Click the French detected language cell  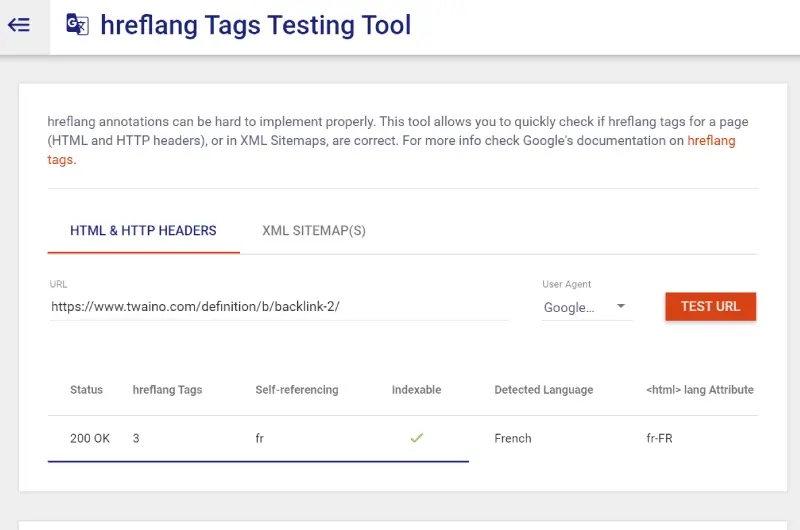513,438
